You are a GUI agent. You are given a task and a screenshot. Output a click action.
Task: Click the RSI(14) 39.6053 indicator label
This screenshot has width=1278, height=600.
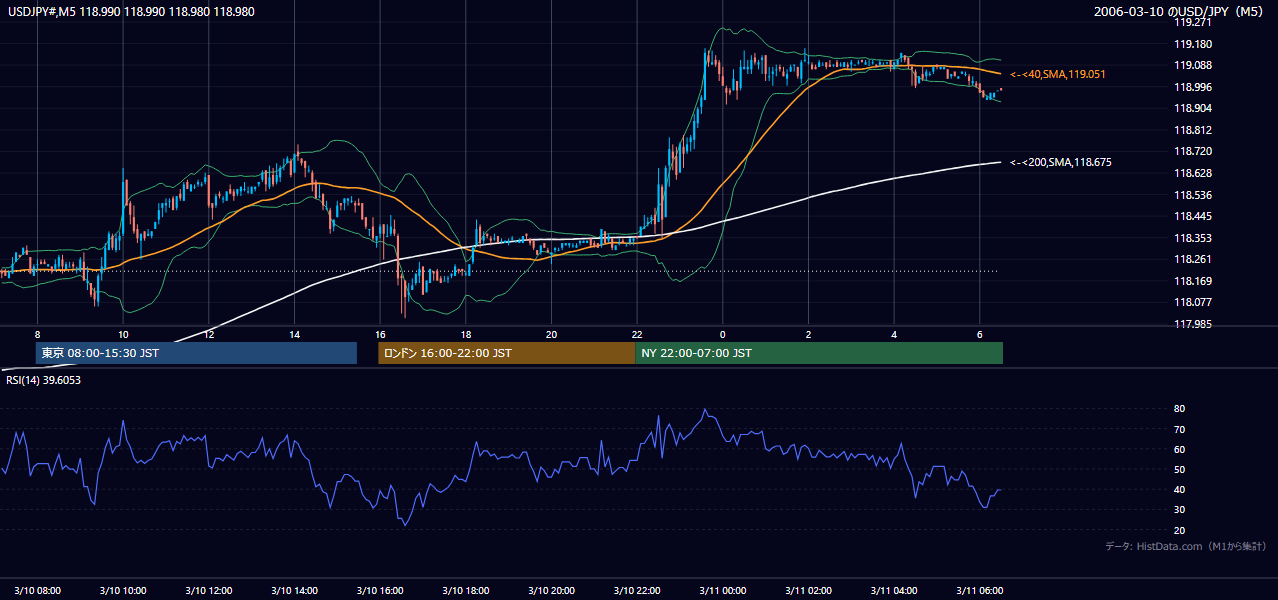43,380
